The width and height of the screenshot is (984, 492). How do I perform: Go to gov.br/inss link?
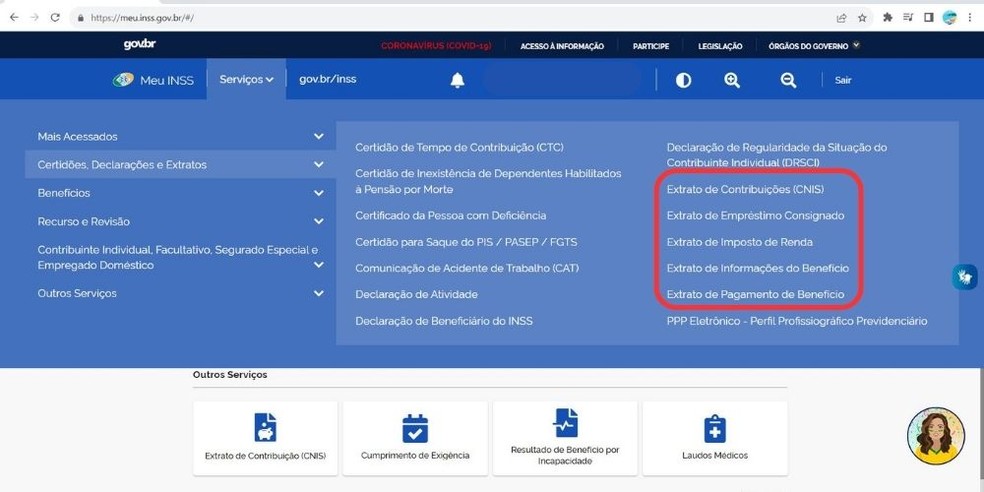click(328, 79)
